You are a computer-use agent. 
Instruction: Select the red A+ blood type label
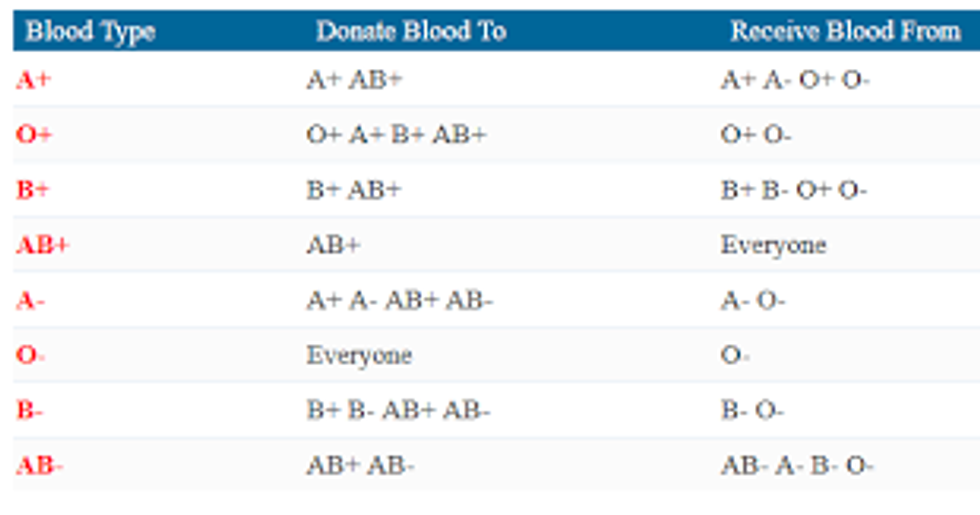pyautogui.click(x=33, y=80)
